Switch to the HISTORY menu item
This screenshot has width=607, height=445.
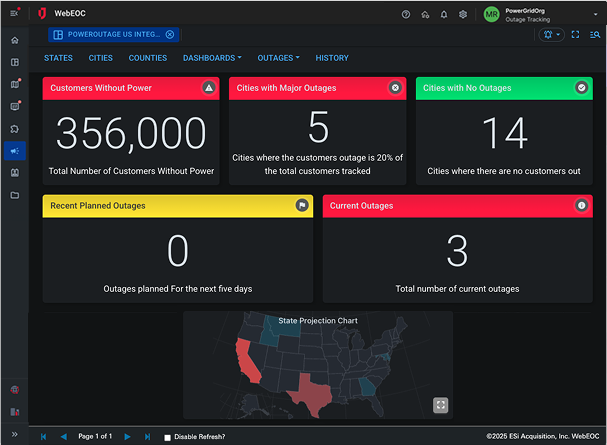(332, 58)
